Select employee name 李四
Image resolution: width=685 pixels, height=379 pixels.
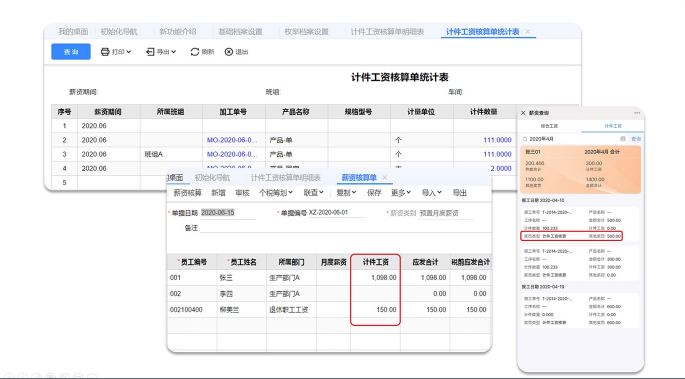[x=226, y=294]
